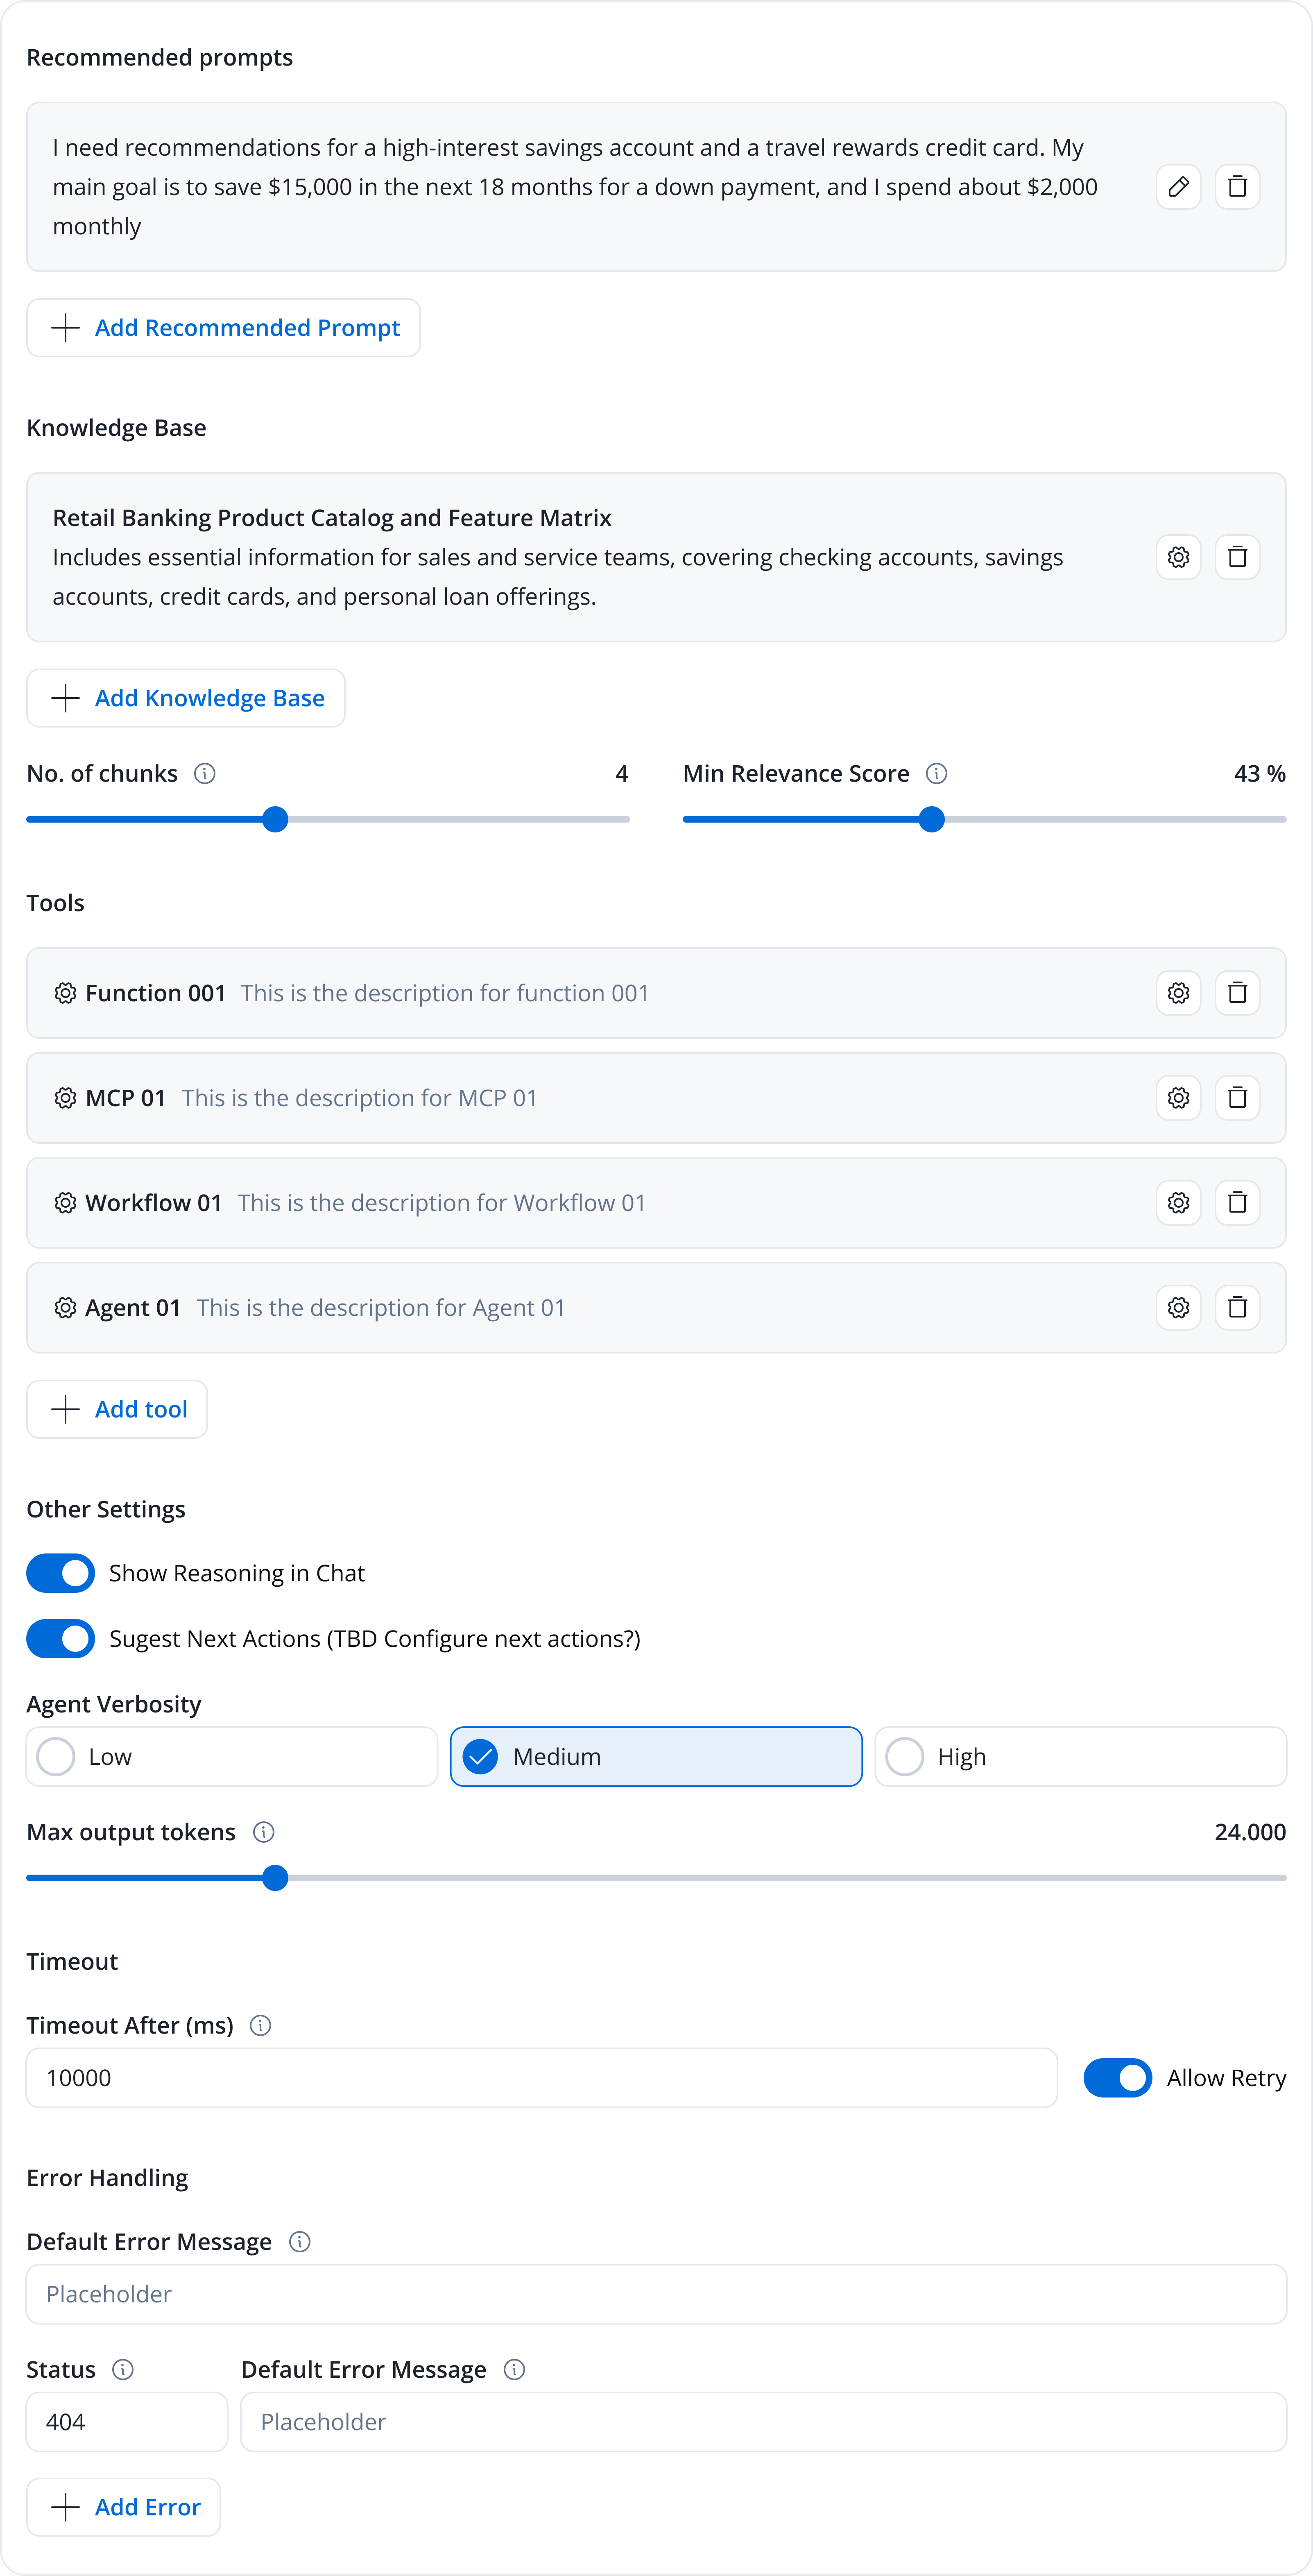
Task: Click gear icon left of Function 001
Action: (65, 993)
